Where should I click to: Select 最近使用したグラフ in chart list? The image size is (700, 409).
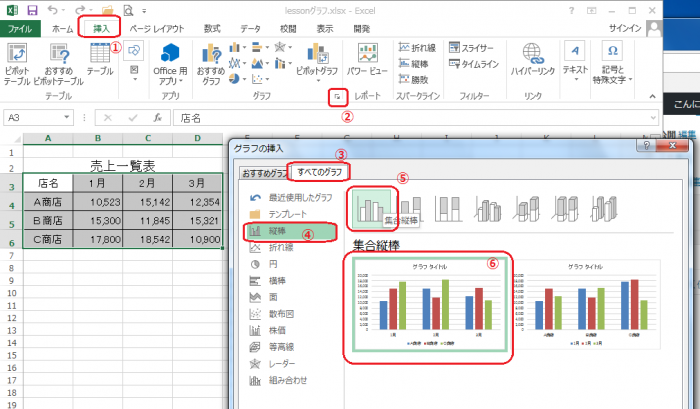(x=291, y=197)
